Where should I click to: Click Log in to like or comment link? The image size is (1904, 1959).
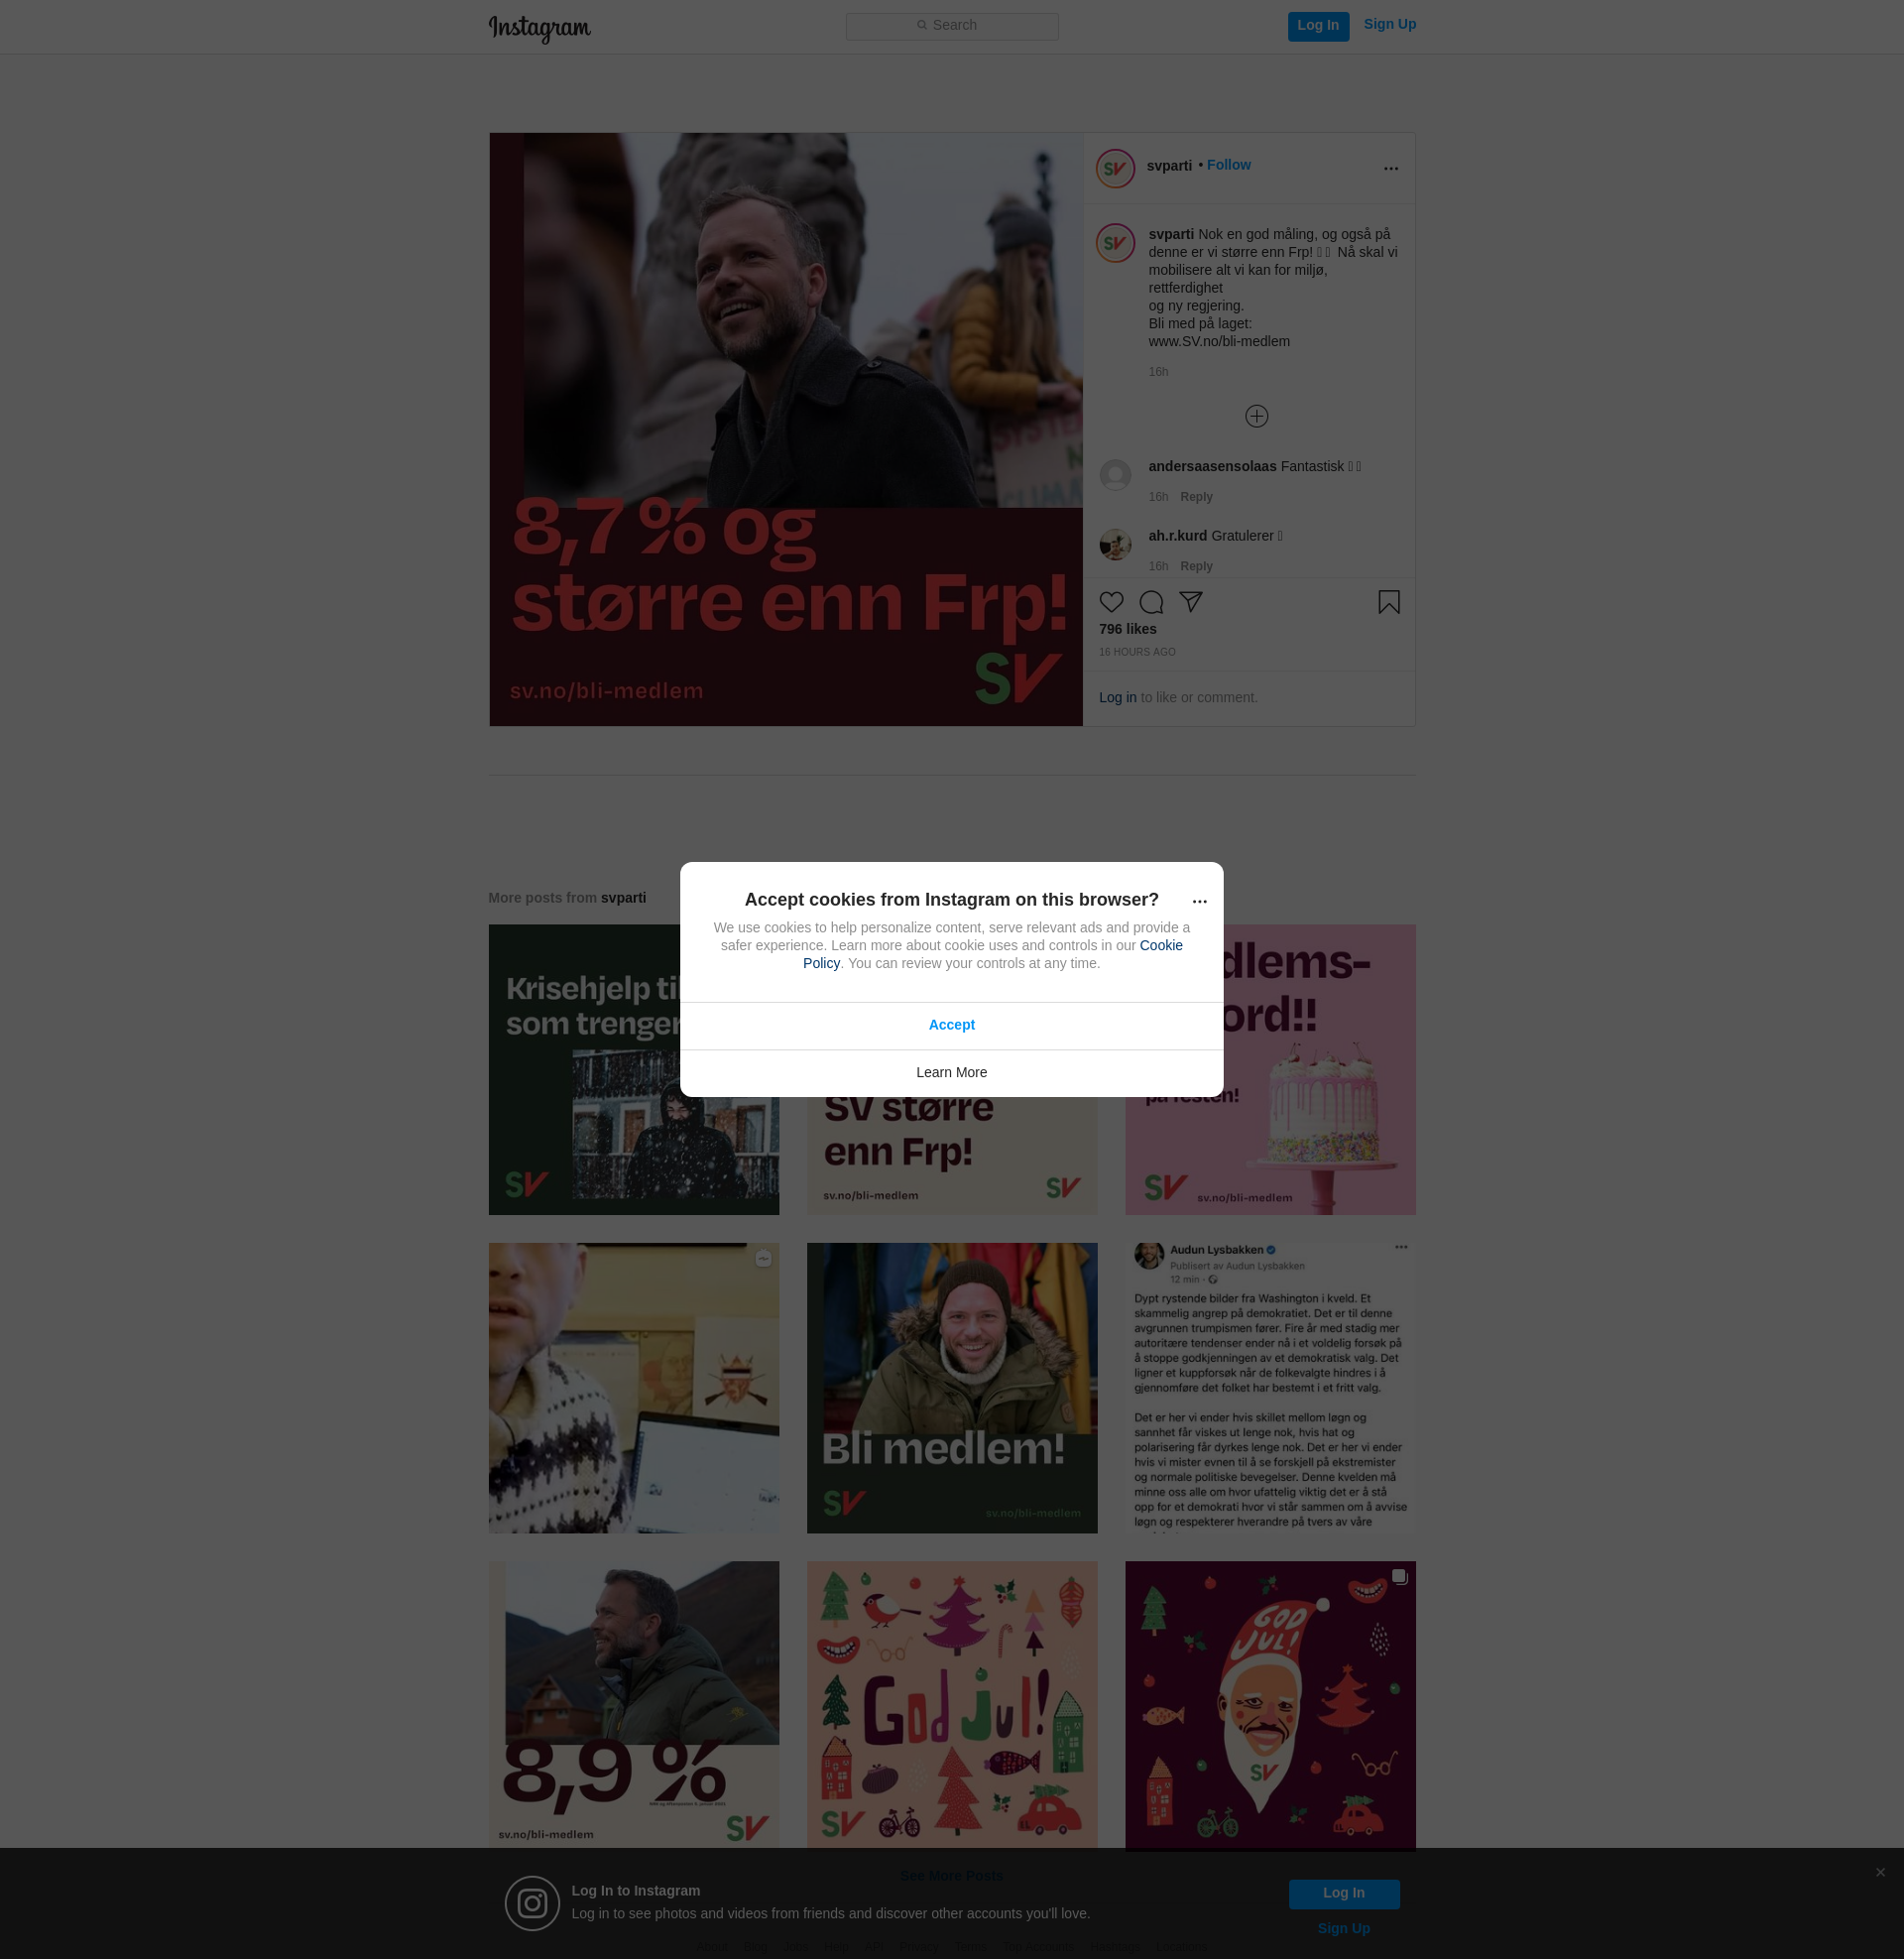point(1118,698)
